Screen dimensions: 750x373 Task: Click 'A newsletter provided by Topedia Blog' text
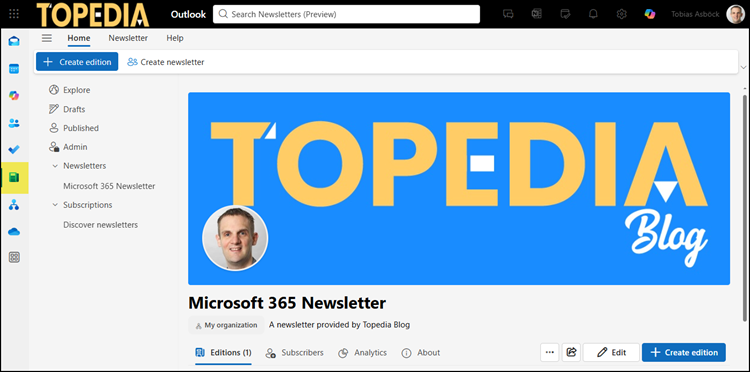pos(339,325)
